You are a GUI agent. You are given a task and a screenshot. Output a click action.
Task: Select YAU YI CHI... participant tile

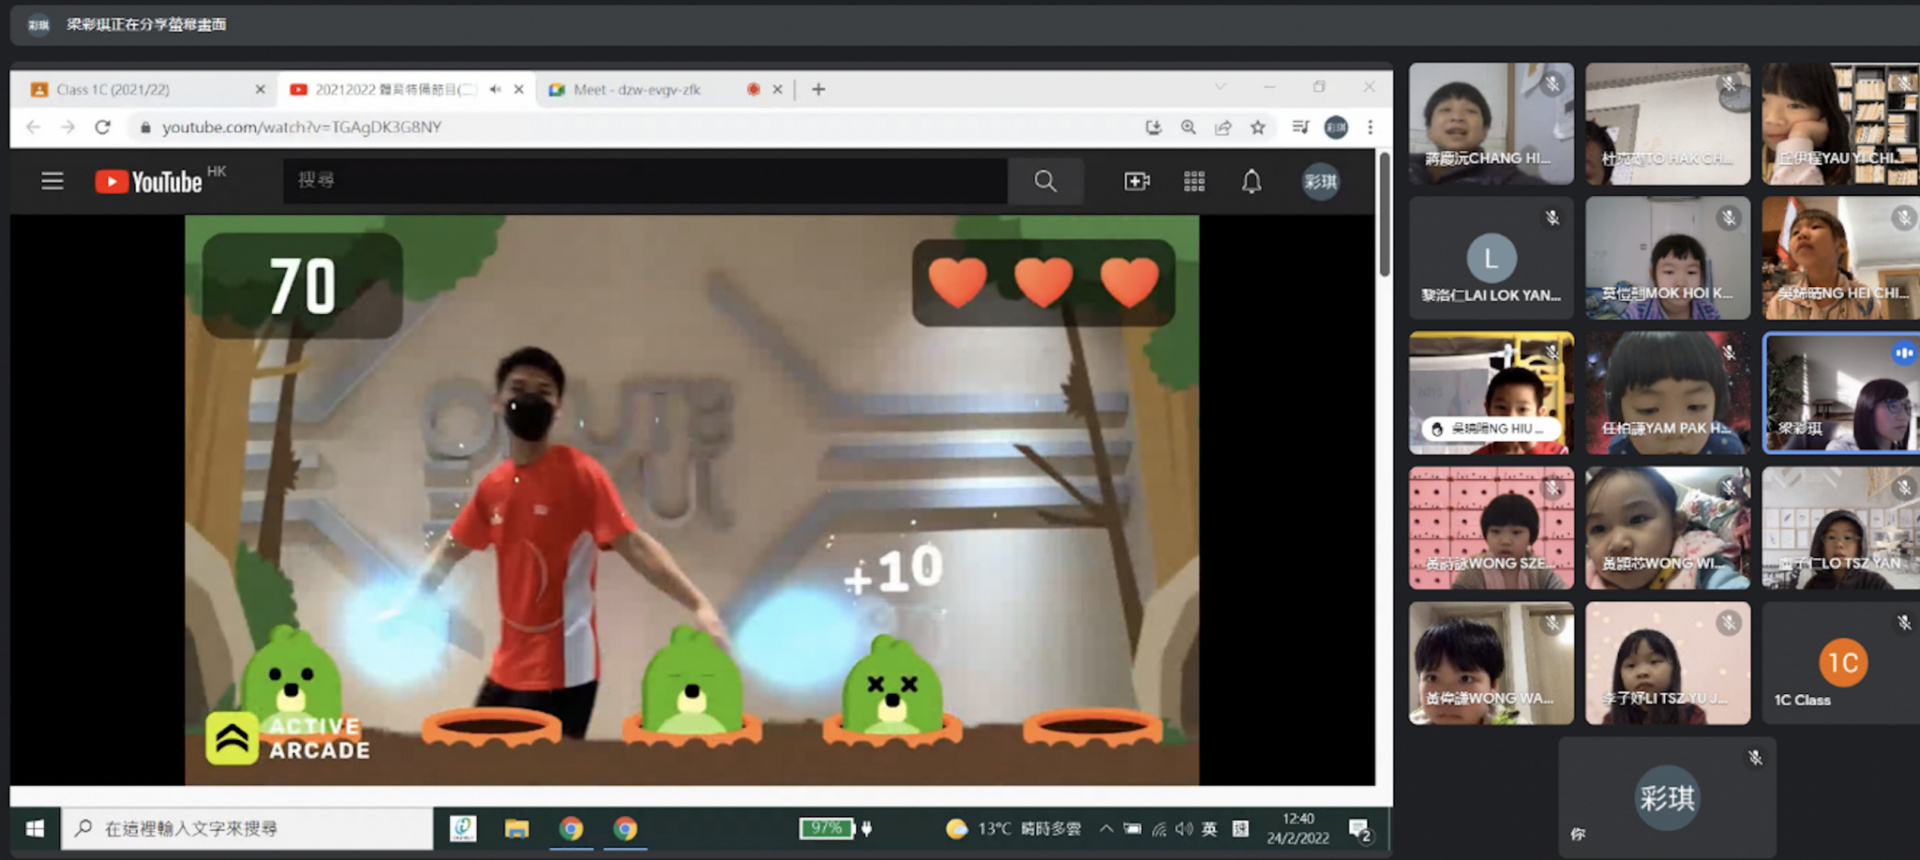1841,124
